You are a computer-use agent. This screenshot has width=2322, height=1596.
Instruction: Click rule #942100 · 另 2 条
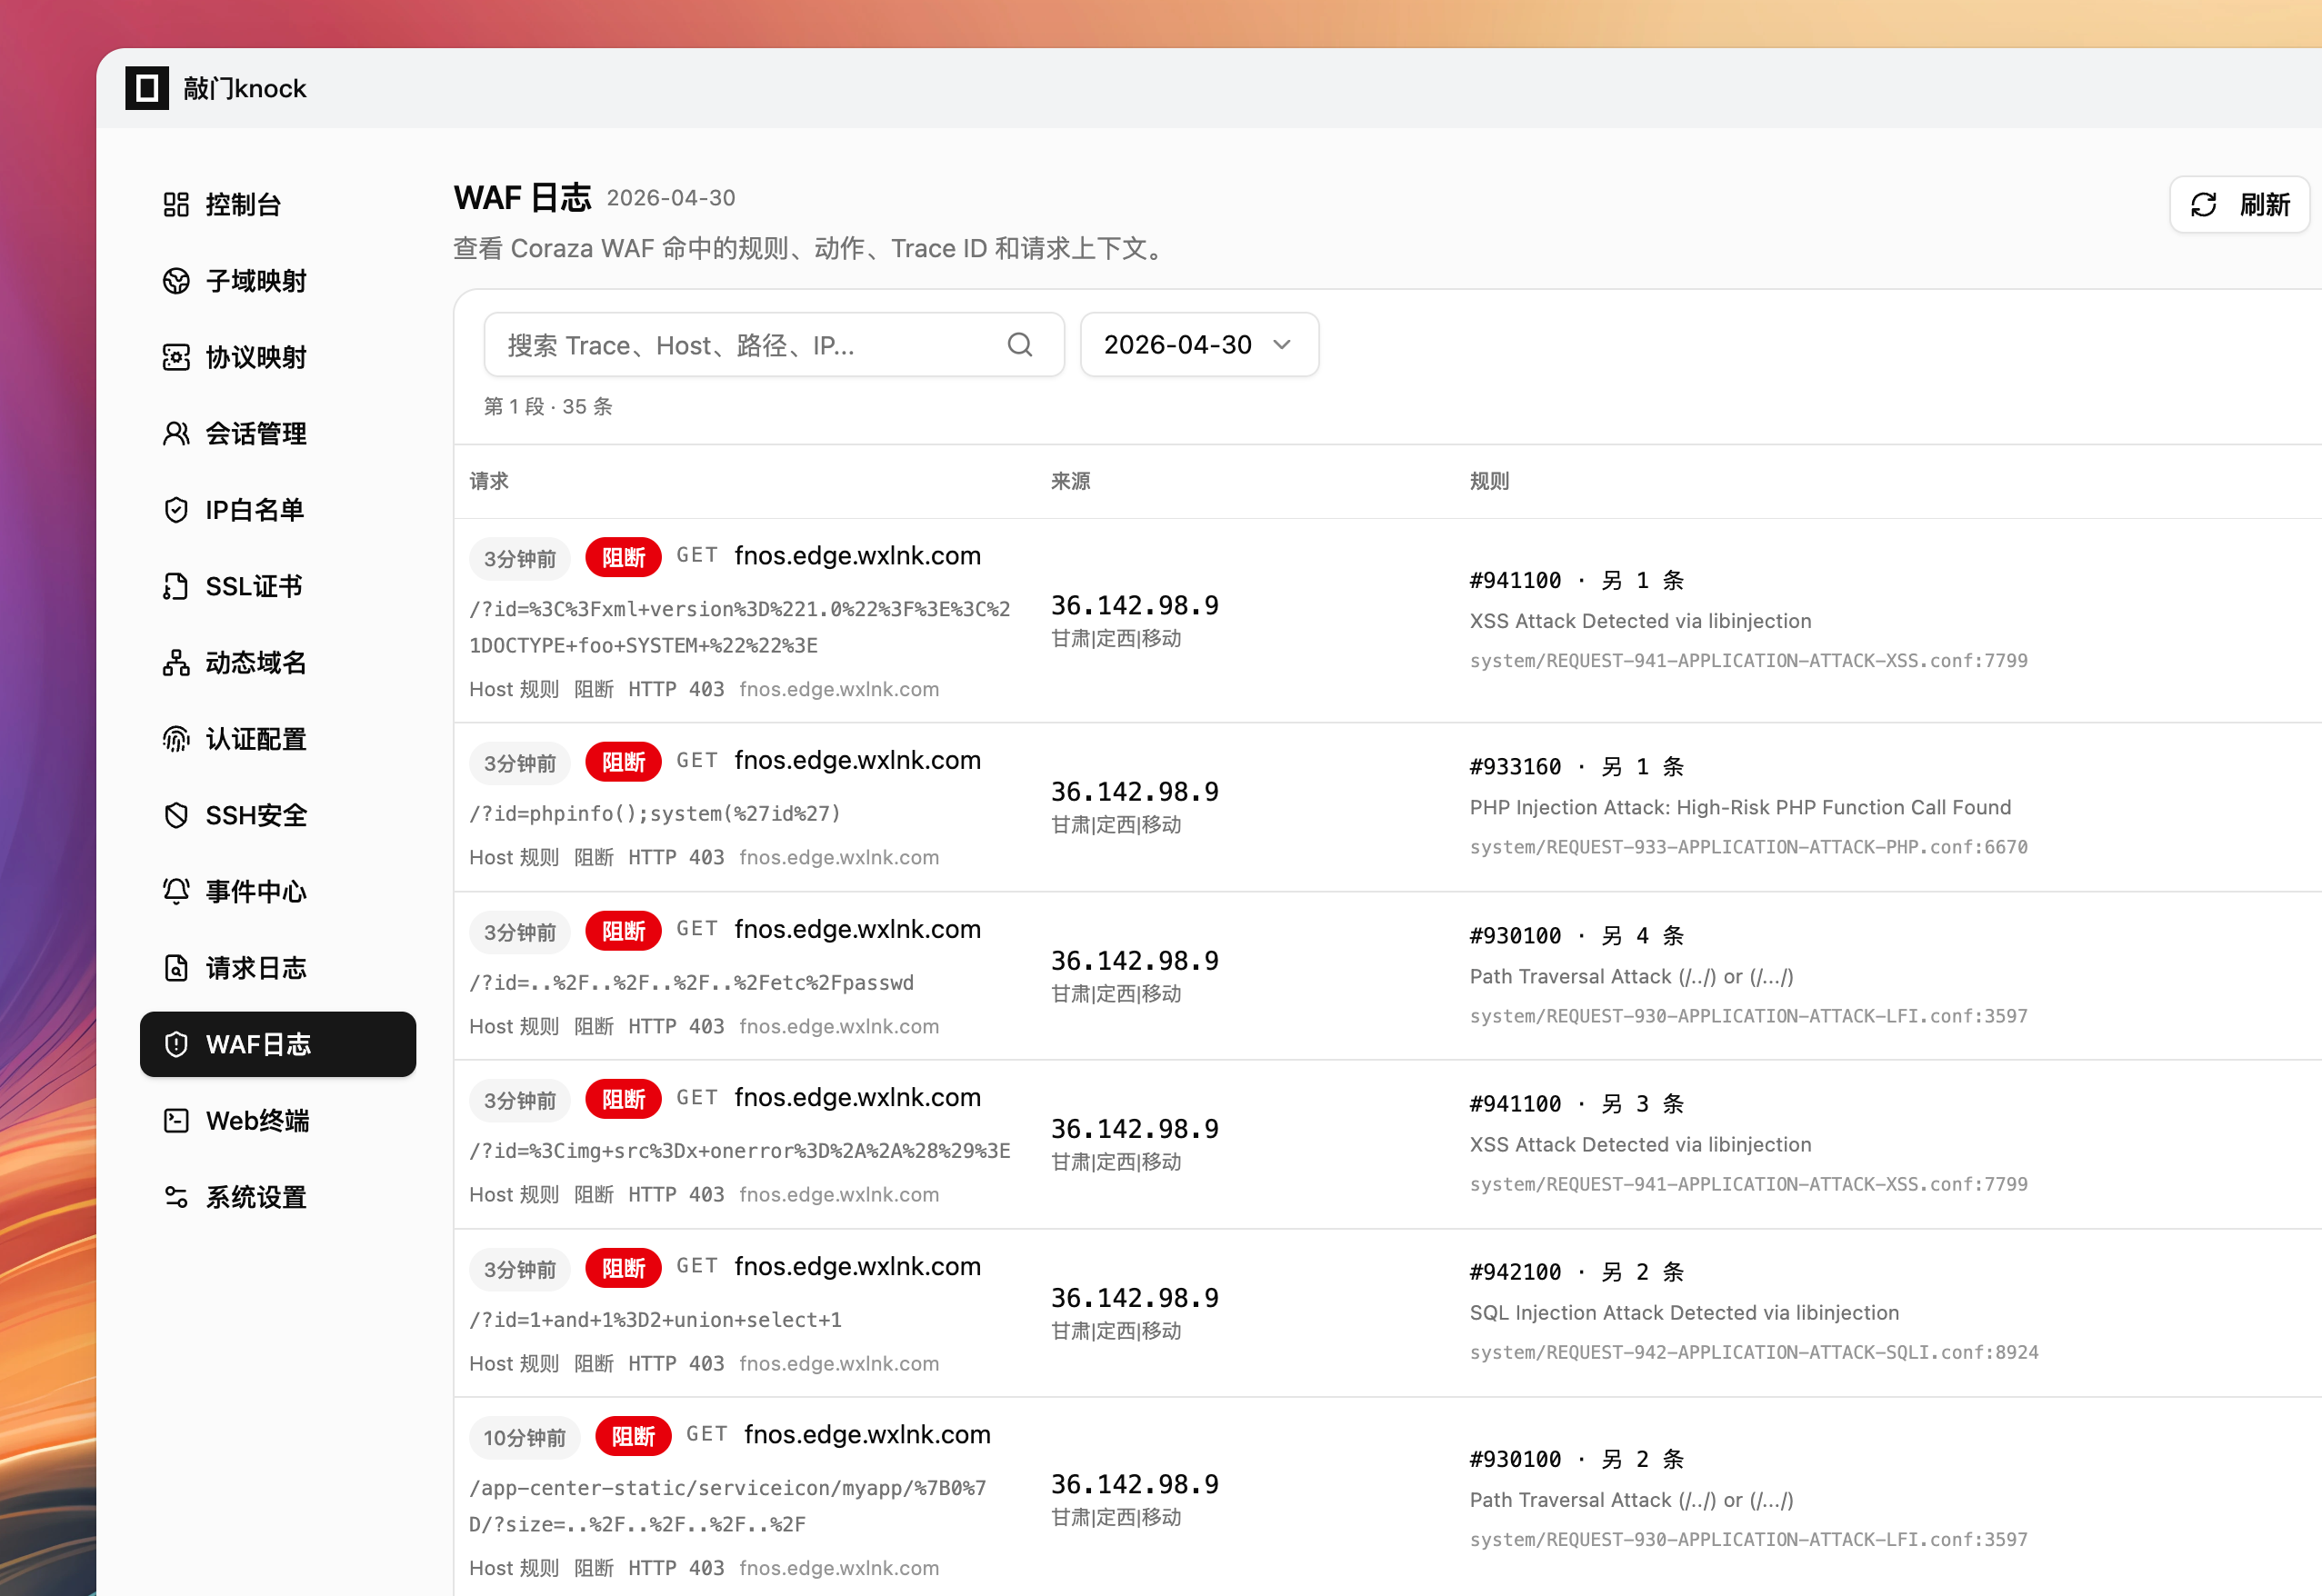[x=1577, y=1272]
